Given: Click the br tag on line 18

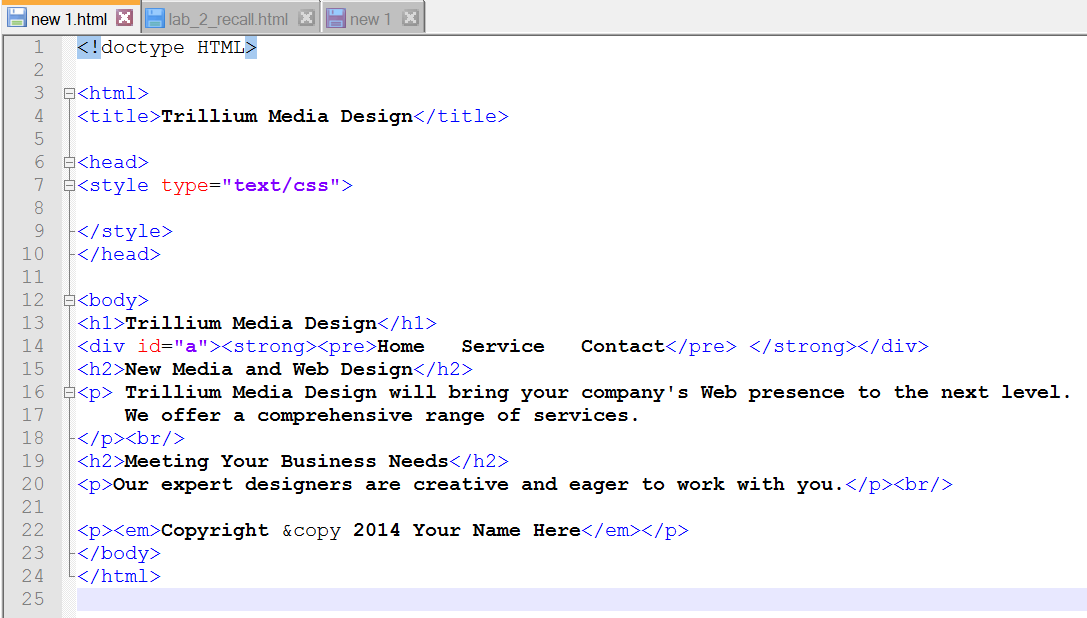Looking at the screenshot, I should click(x=155, y=438).
